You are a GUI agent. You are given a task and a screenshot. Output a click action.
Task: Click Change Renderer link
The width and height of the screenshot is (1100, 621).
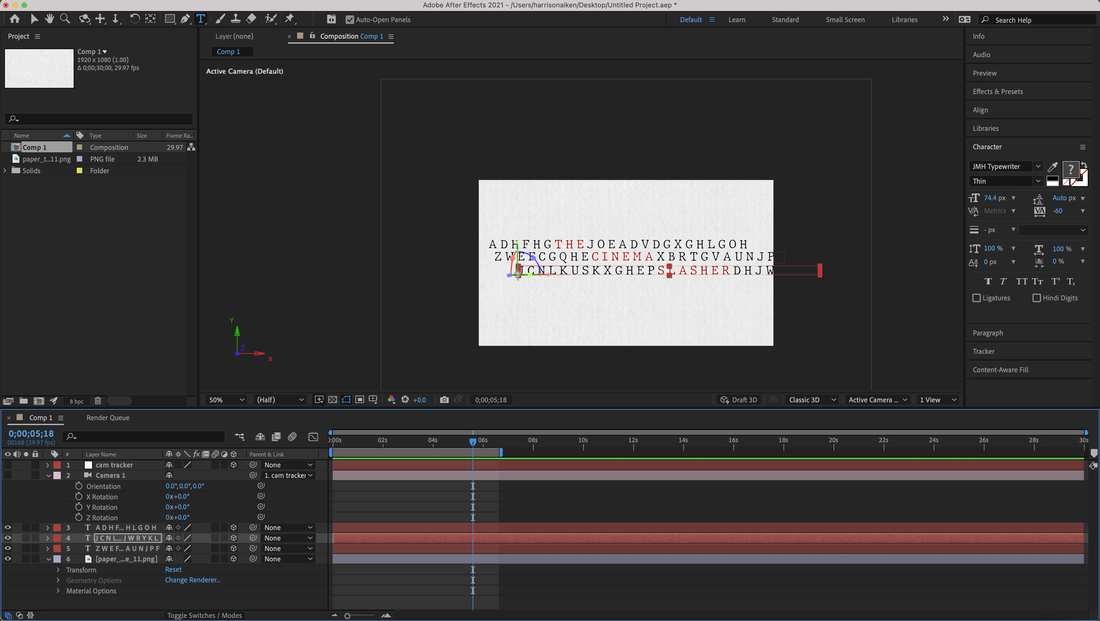click(x=192, y=580)
